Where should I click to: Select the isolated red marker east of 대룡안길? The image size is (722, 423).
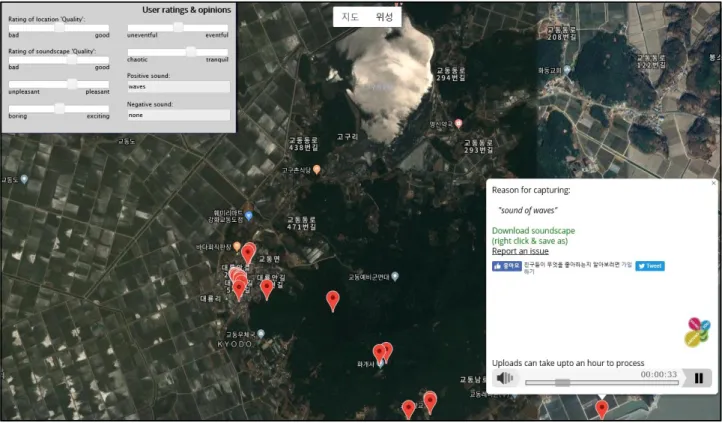point(333,301)
